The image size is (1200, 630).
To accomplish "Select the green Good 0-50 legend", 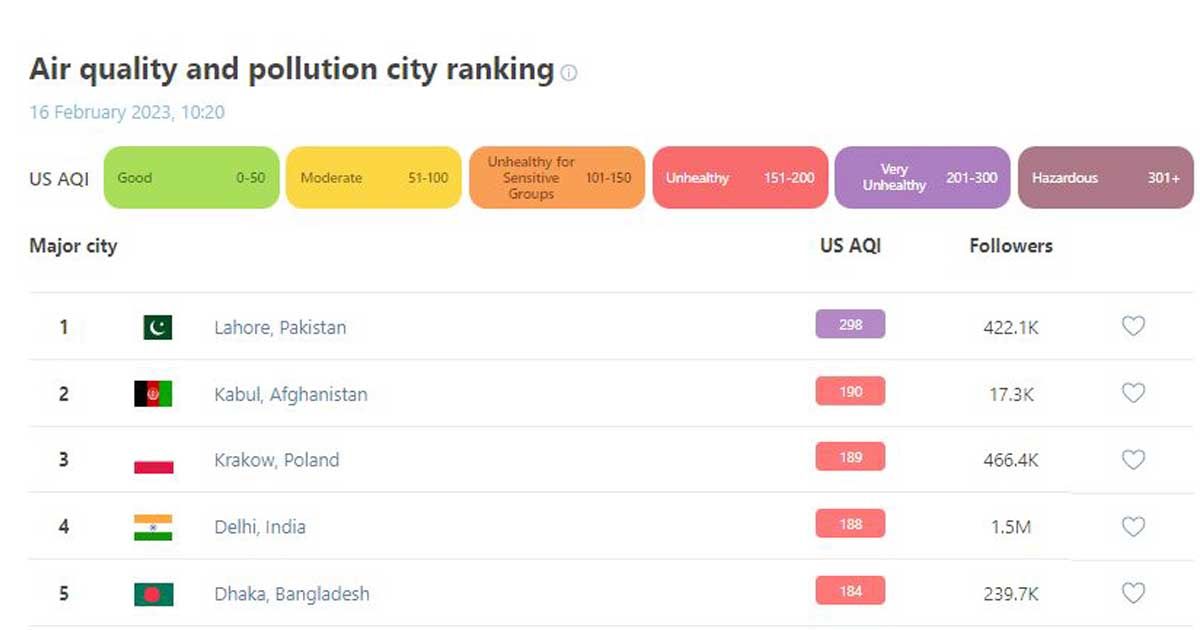I will pyautogui.click(x=191, y=177).
